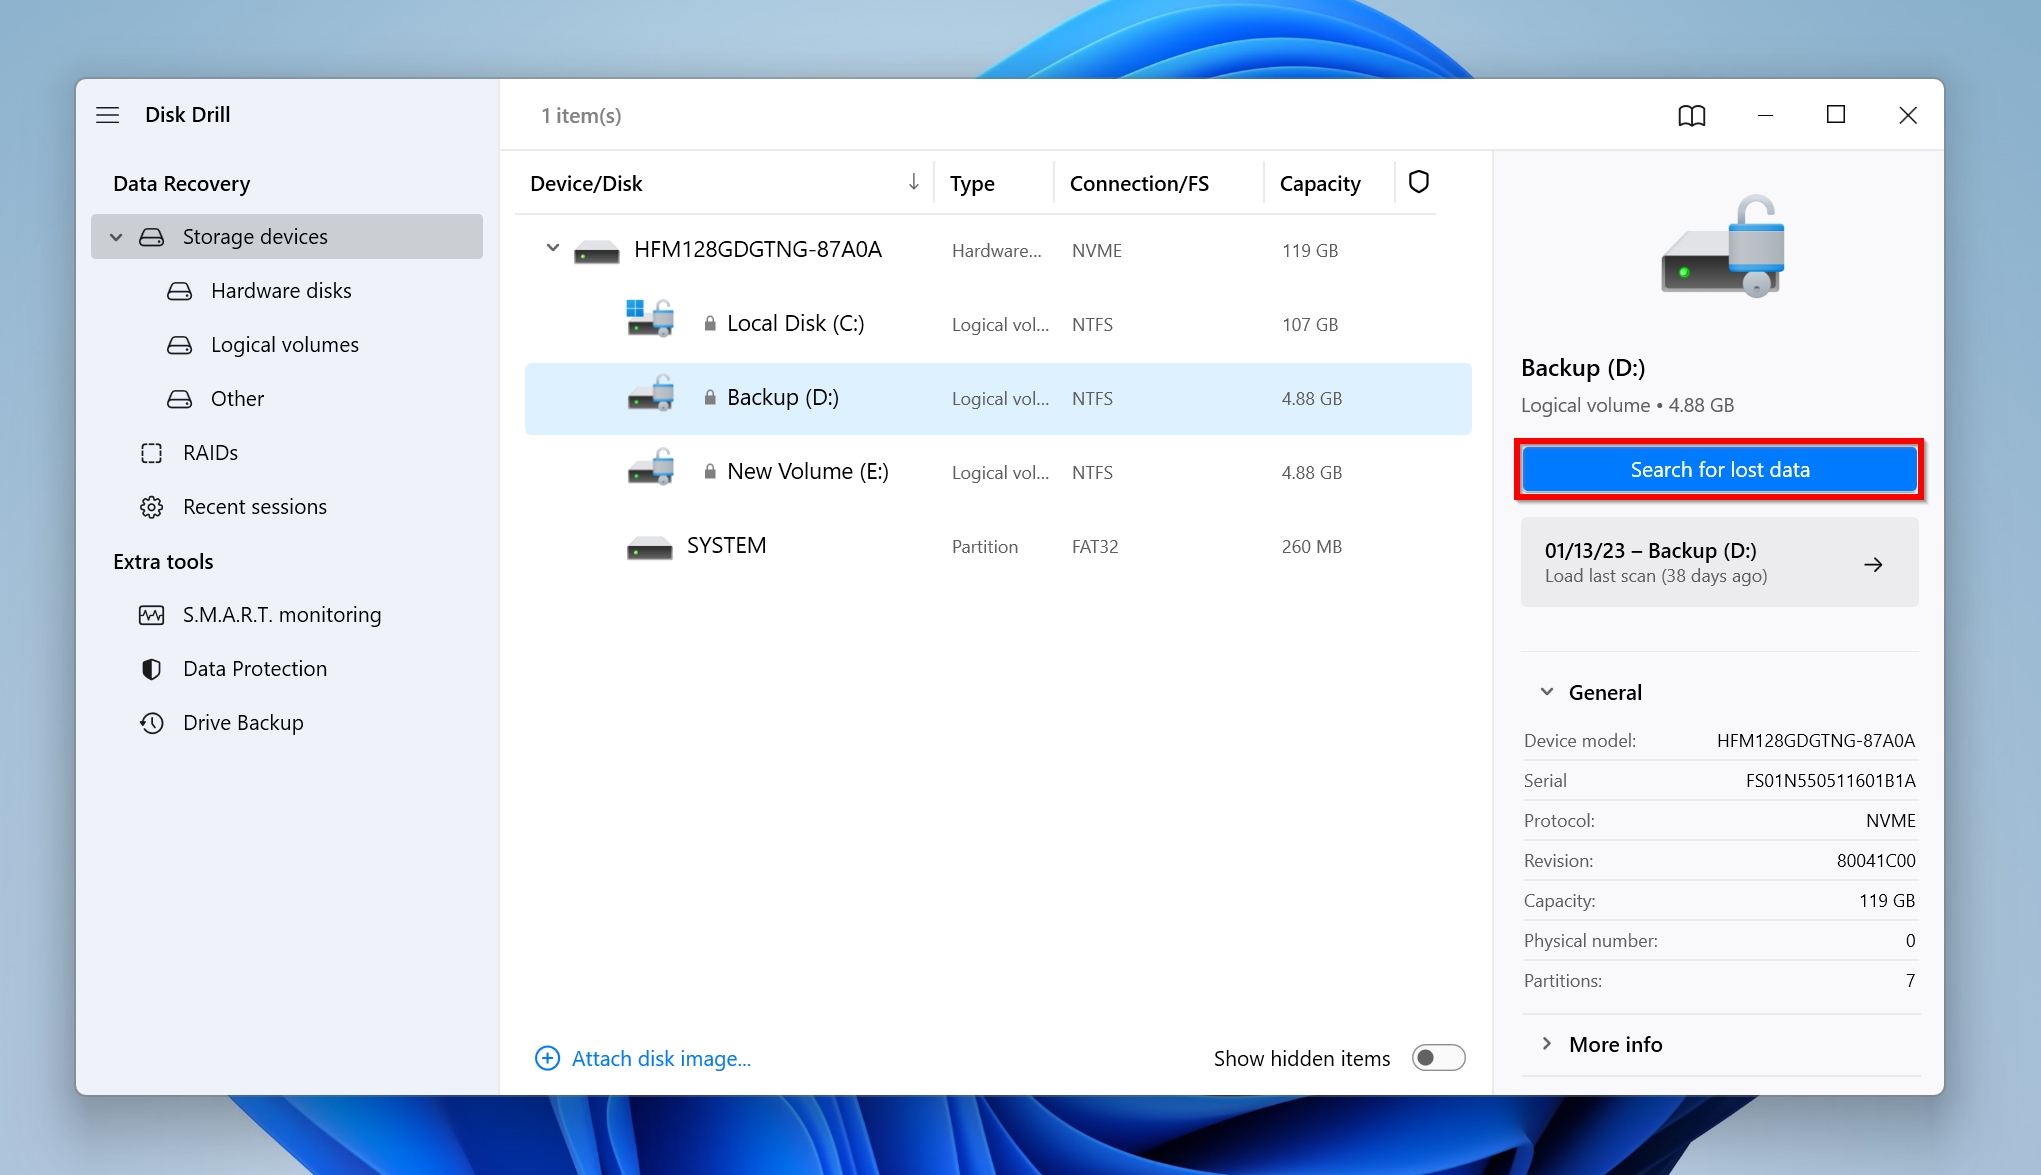Screen dimensions: 2041x1175
Task: Select Local Disk (C:) row
Action: click(x=998, y=324)
